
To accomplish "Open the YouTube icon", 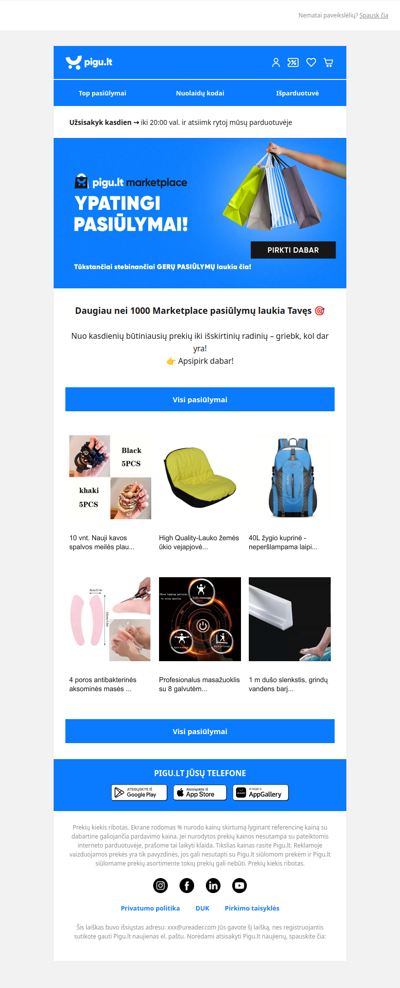I will (x=239, y=885).
